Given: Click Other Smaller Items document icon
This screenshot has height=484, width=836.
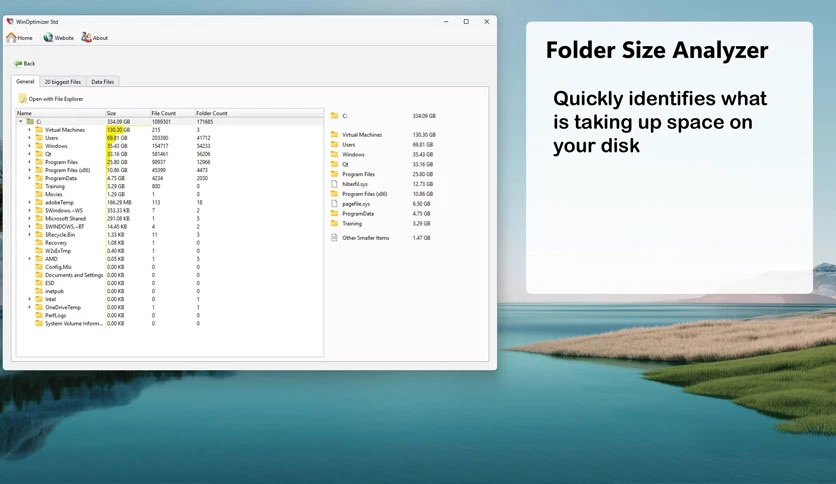Looking at the screenshot, I should click(334, 238).
